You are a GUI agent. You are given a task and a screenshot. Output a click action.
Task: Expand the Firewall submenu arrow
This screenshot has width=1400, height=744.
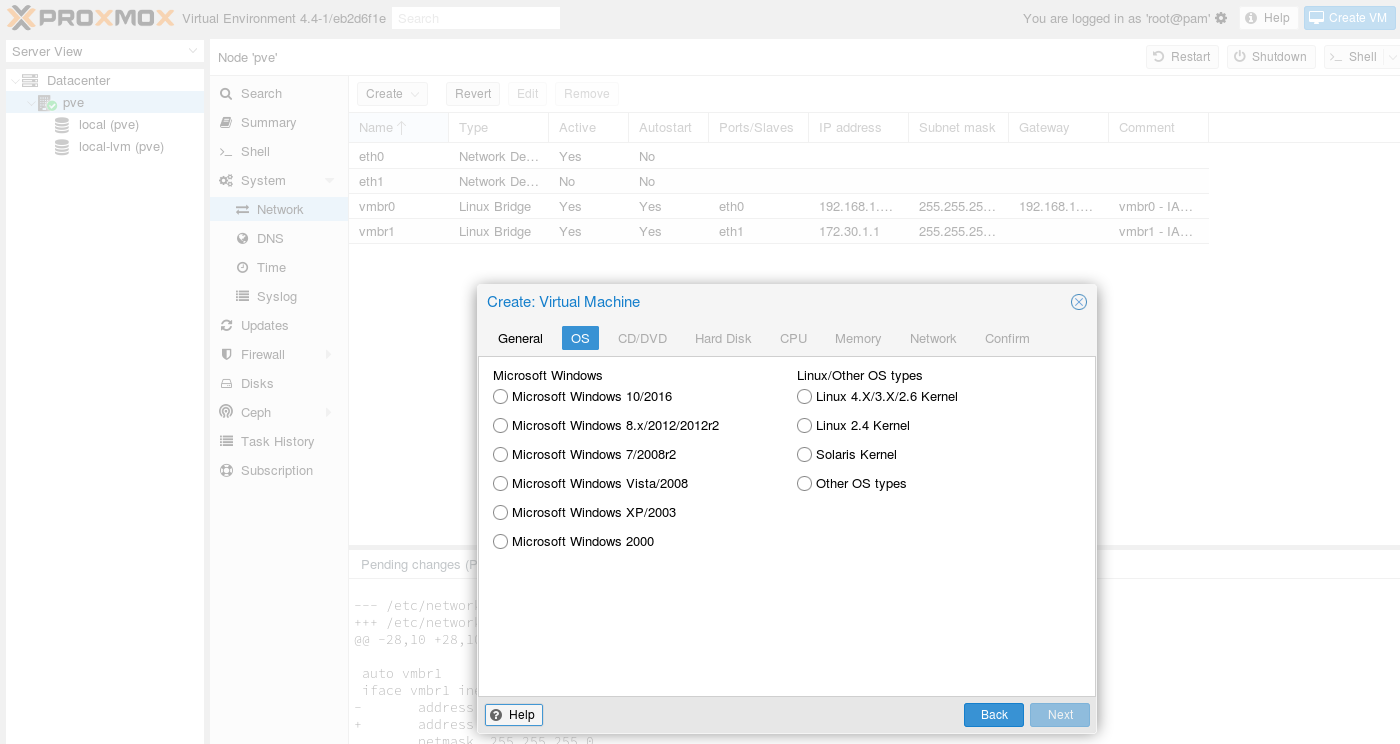329,355
